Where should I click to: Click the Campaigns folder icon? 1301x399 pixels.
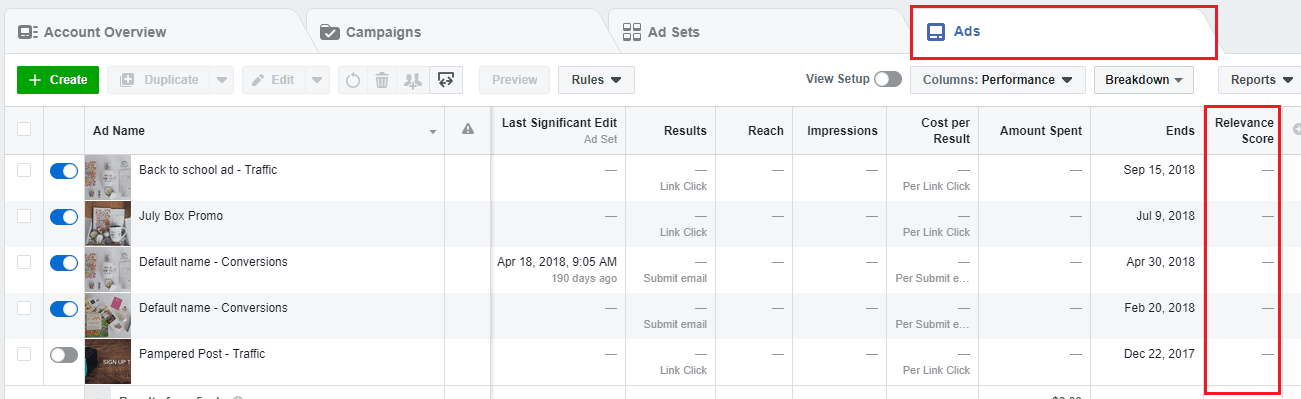330,32
